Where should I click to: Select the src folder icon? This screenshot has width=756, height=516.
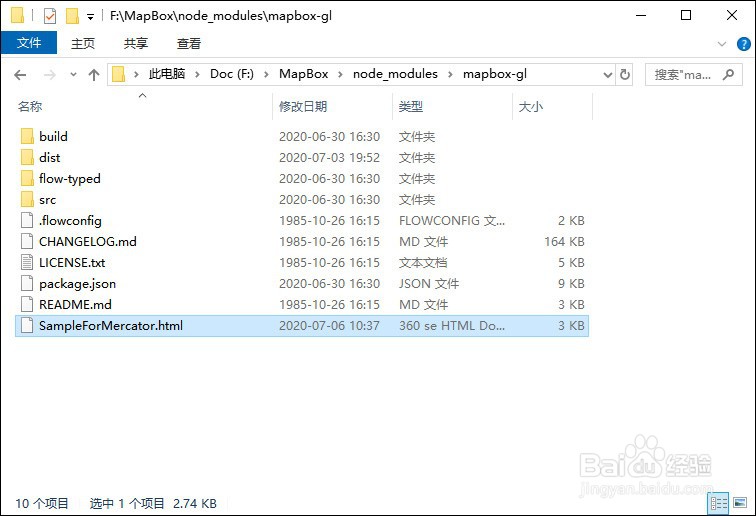pyautogui.click(x=27, y=199)
